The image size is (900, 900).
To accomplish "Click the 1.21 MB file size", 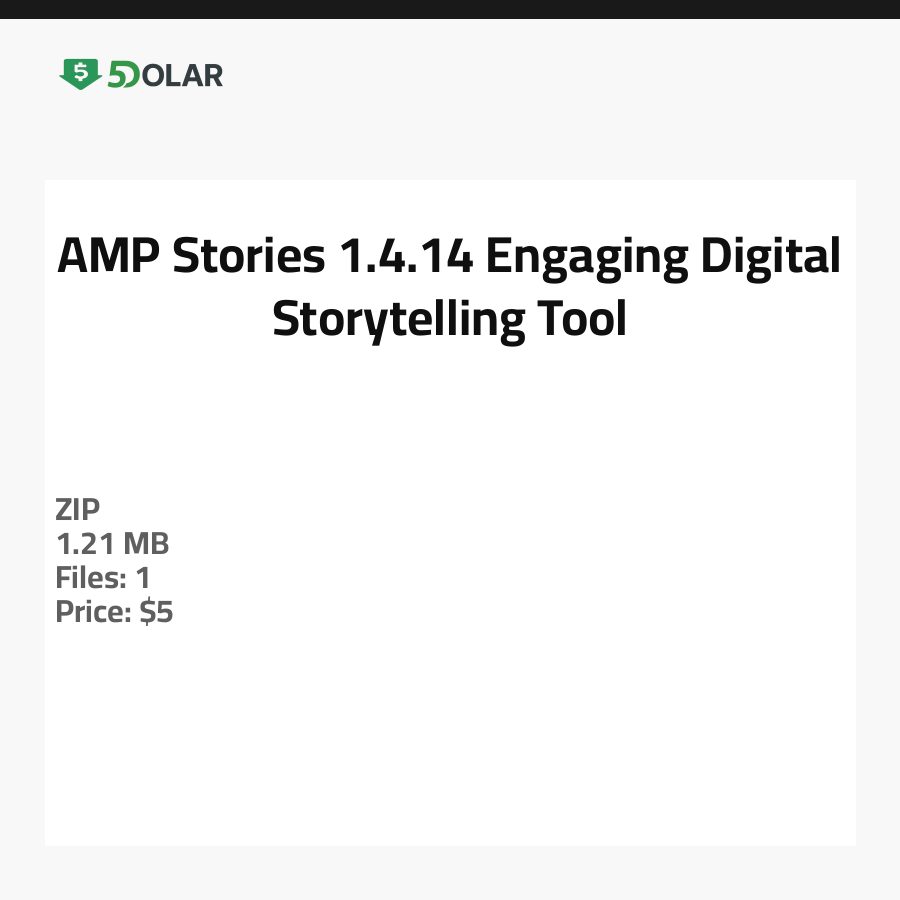I will click(x=112, y=544).
